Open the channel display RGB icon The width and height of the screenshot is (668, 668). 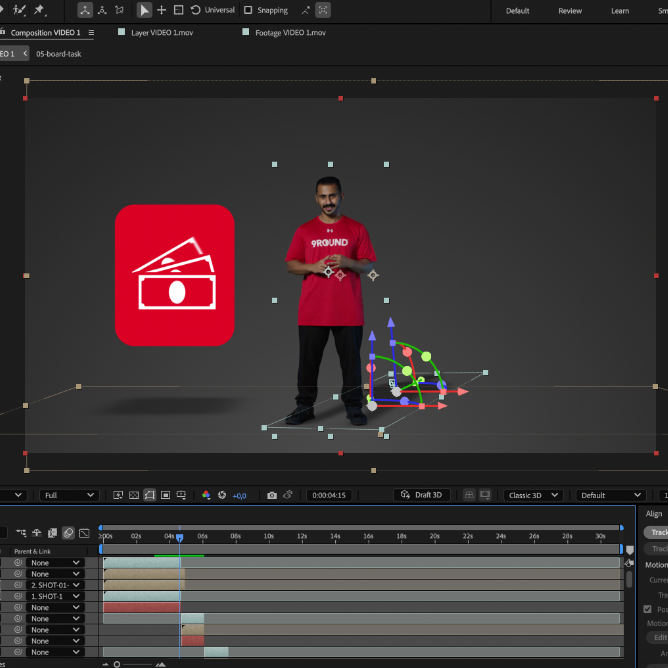[x=206, y=495]
